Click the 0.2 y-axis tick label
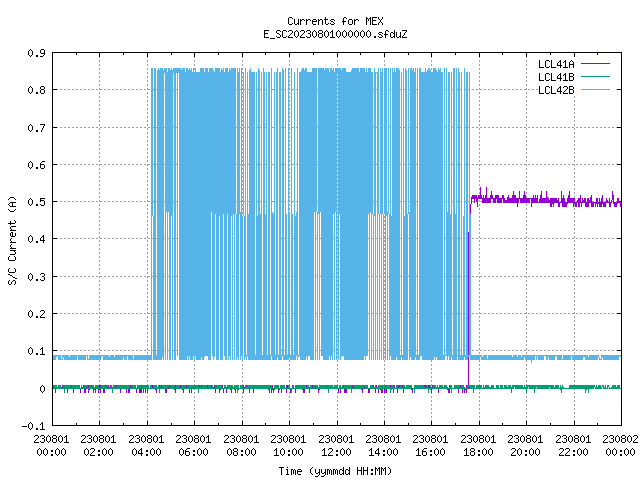Screen dimensions: 640x480 tap(36, 314)
